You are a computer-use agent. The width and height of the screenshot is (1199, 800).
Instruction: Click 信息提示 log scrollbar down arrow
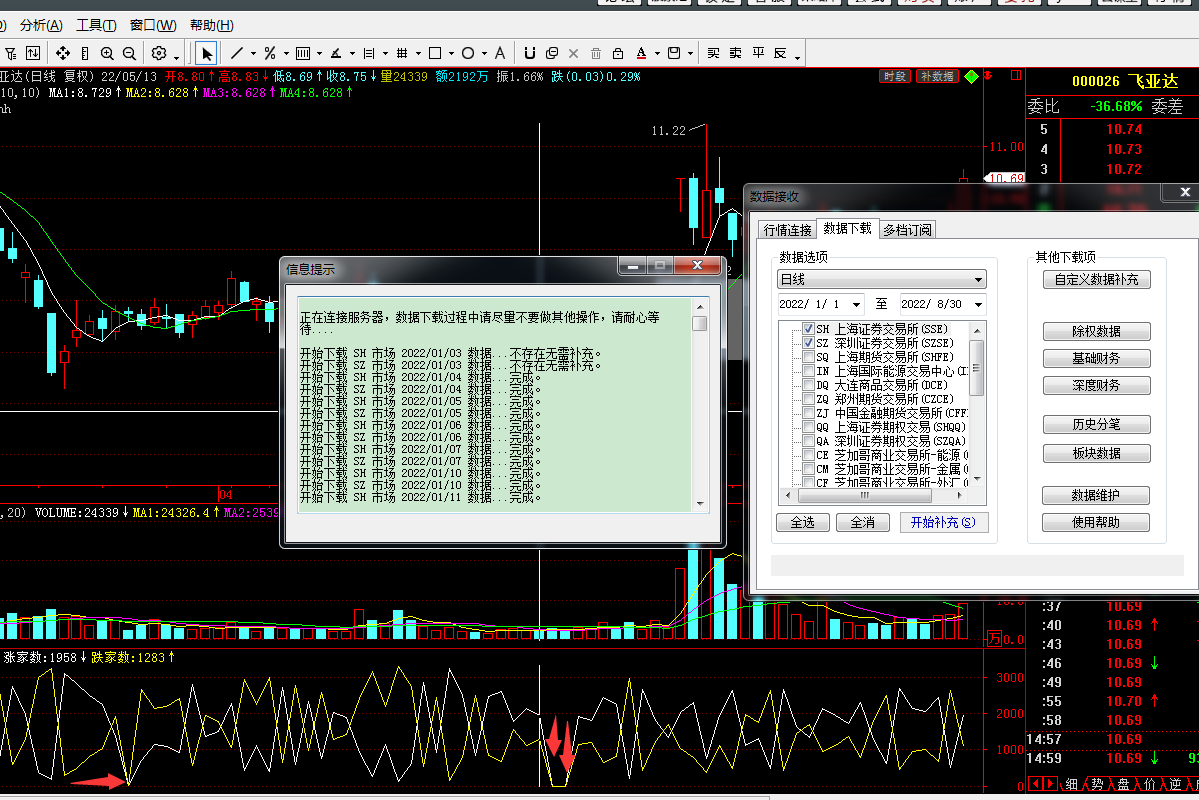pyautogui.click(x=700, y=503)
